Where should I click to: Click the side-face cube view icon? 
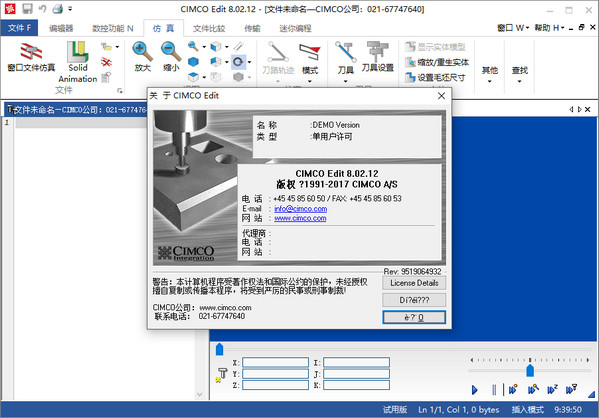[x=216, y=62]
